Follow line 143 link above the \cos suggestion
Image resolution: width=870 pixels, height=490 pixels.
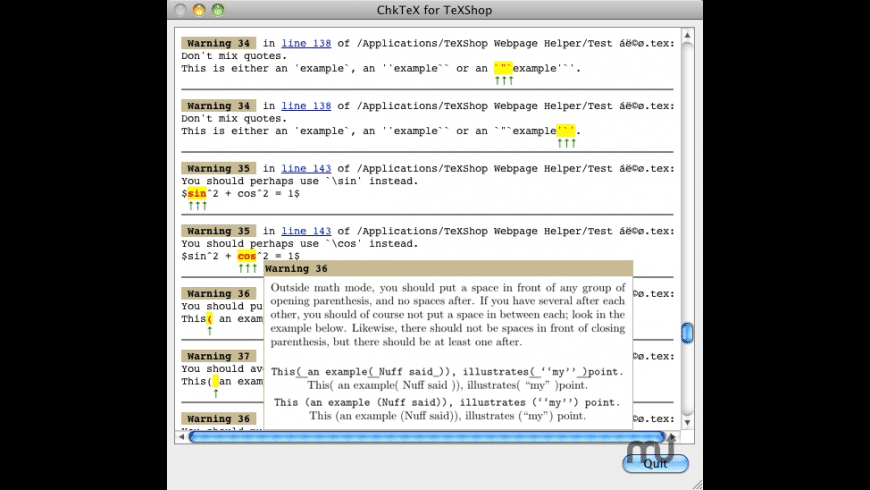point(306,231)
